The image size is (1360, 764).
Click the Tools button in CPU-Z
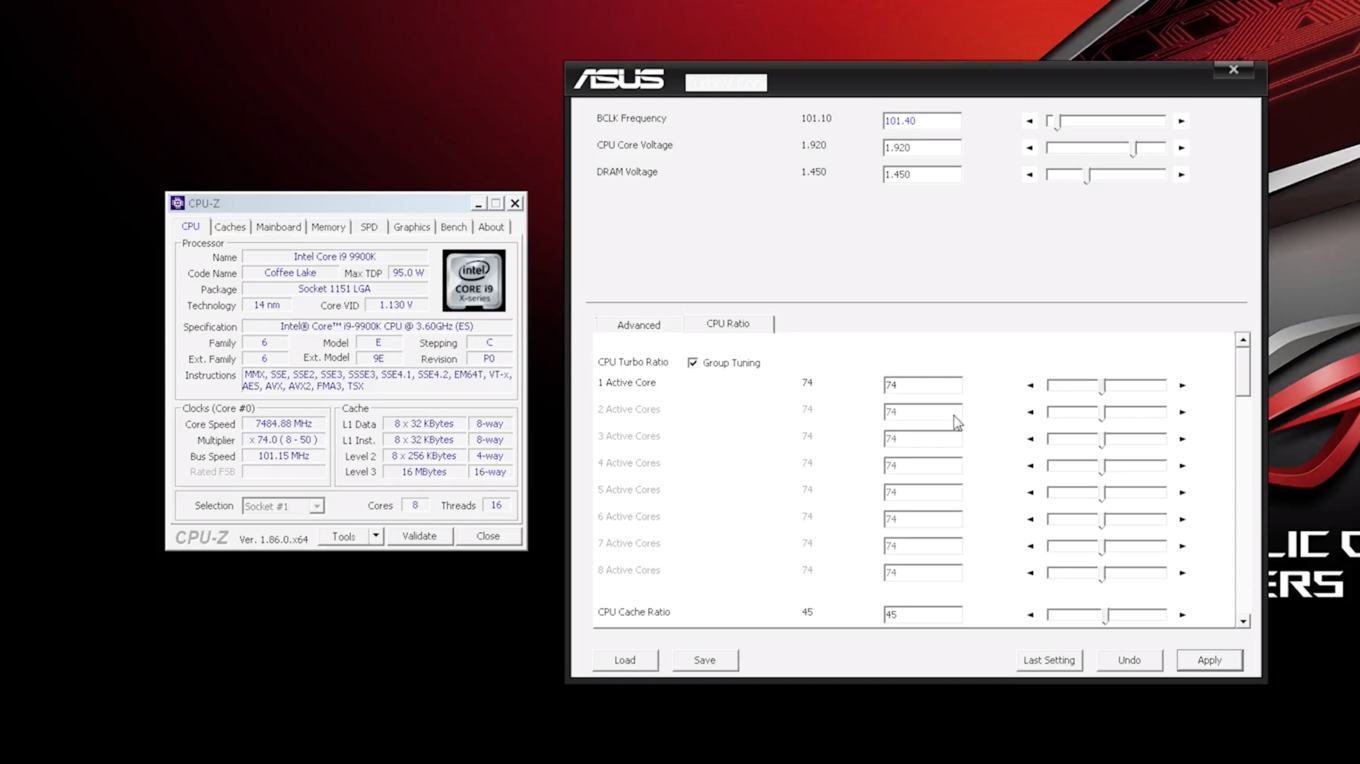(x=344, y=536)
